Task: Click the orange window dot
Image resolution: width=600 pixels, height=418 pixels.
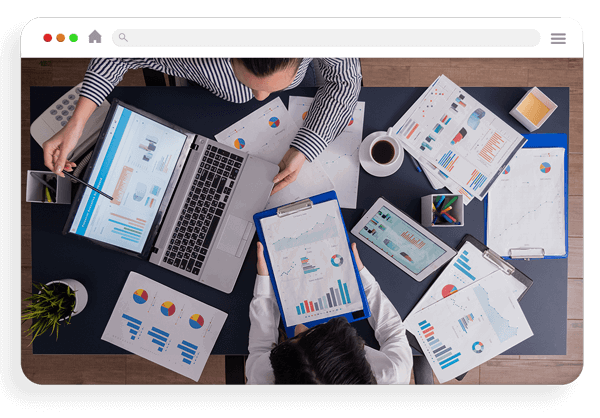Action: point(60,38)
